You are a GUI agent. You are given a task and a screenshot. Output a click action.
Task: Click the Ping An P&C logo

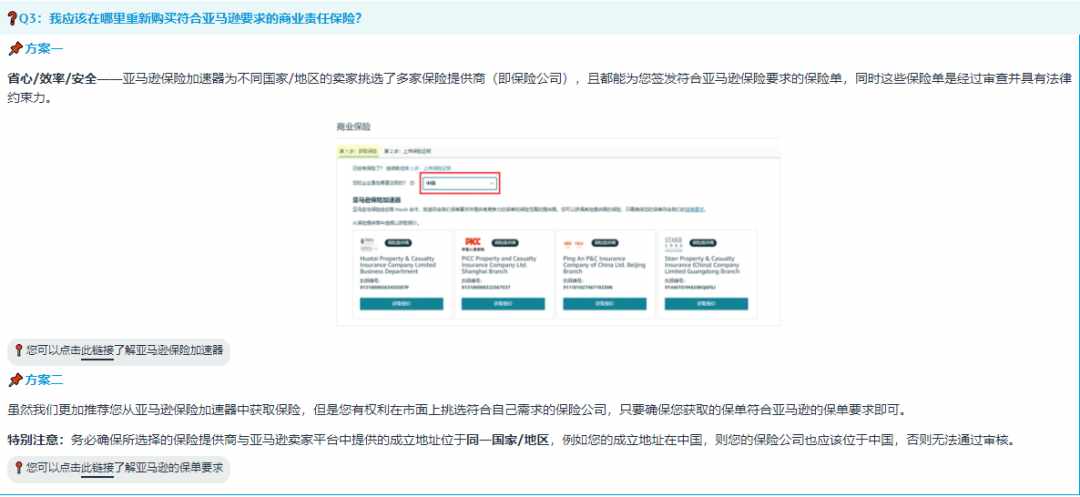574,243
